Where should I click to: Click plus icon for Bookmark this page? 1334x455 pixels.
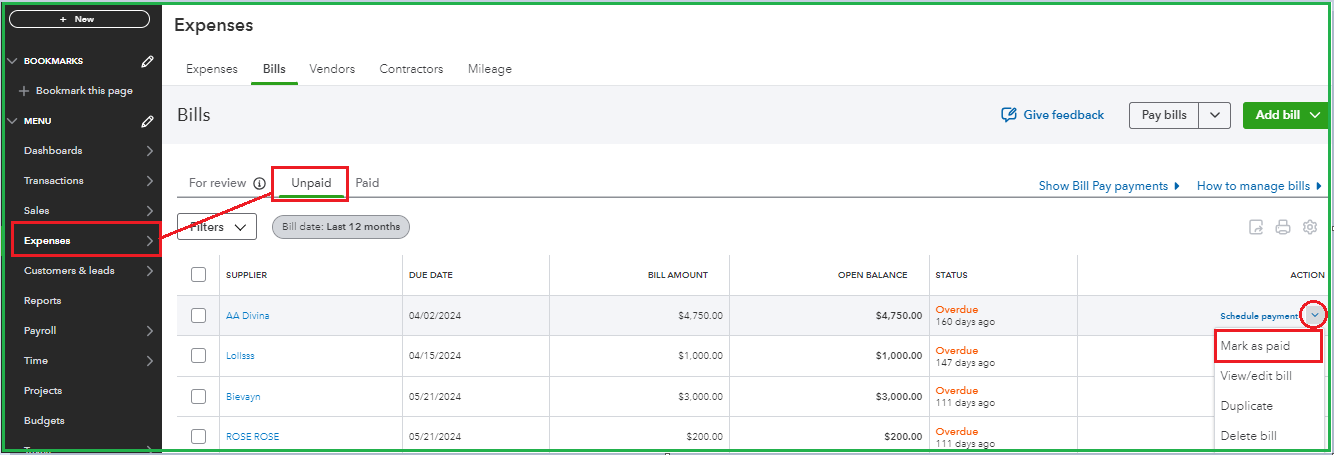point(24,91)
